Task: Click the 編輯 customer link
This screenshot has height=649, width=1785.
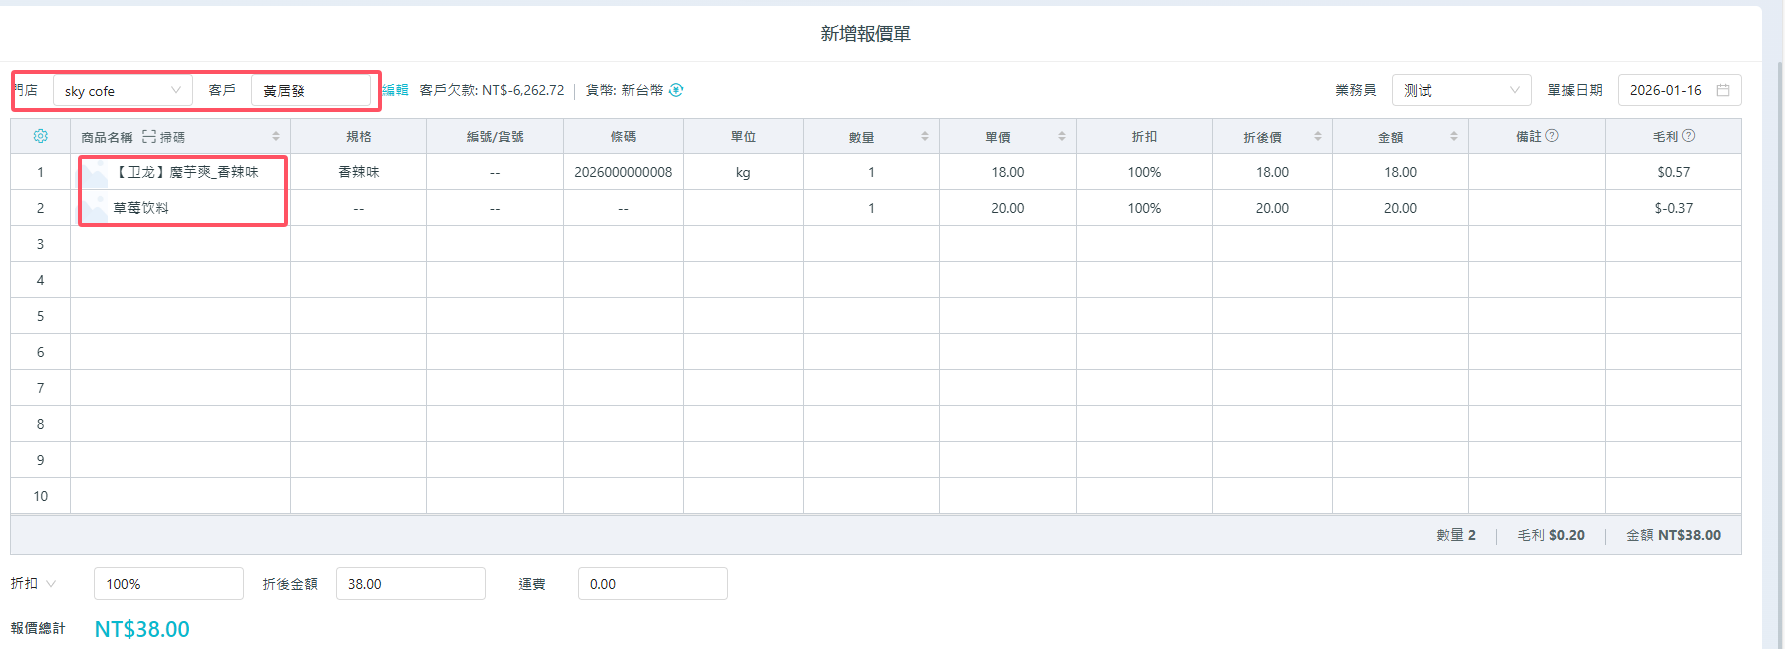Action: pyautogui.click(x=396, y=90)
